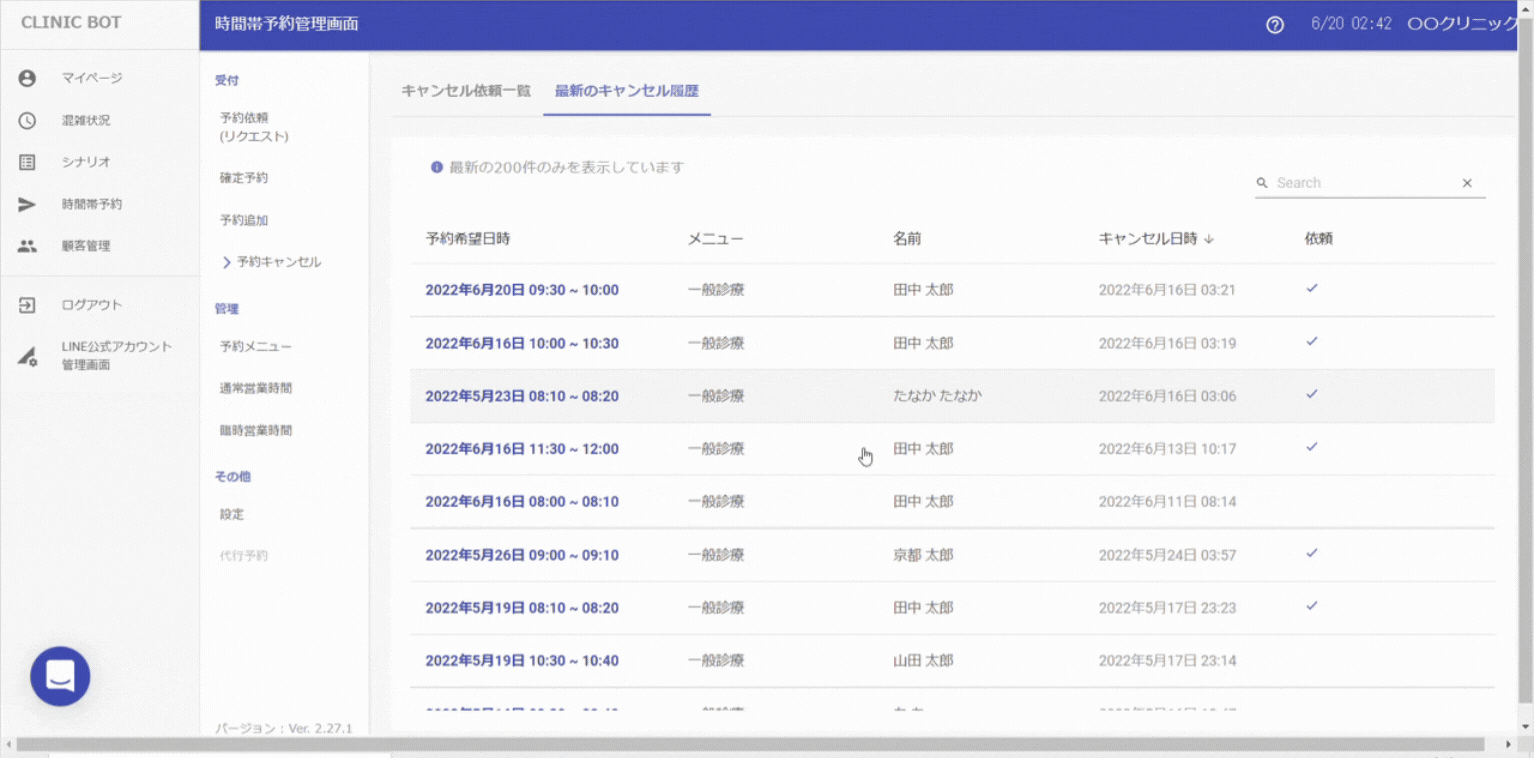Click the 依頼 checkmark for the 09:30 row
Screen dimensions: 1534x758
[x=1312, y=289]
